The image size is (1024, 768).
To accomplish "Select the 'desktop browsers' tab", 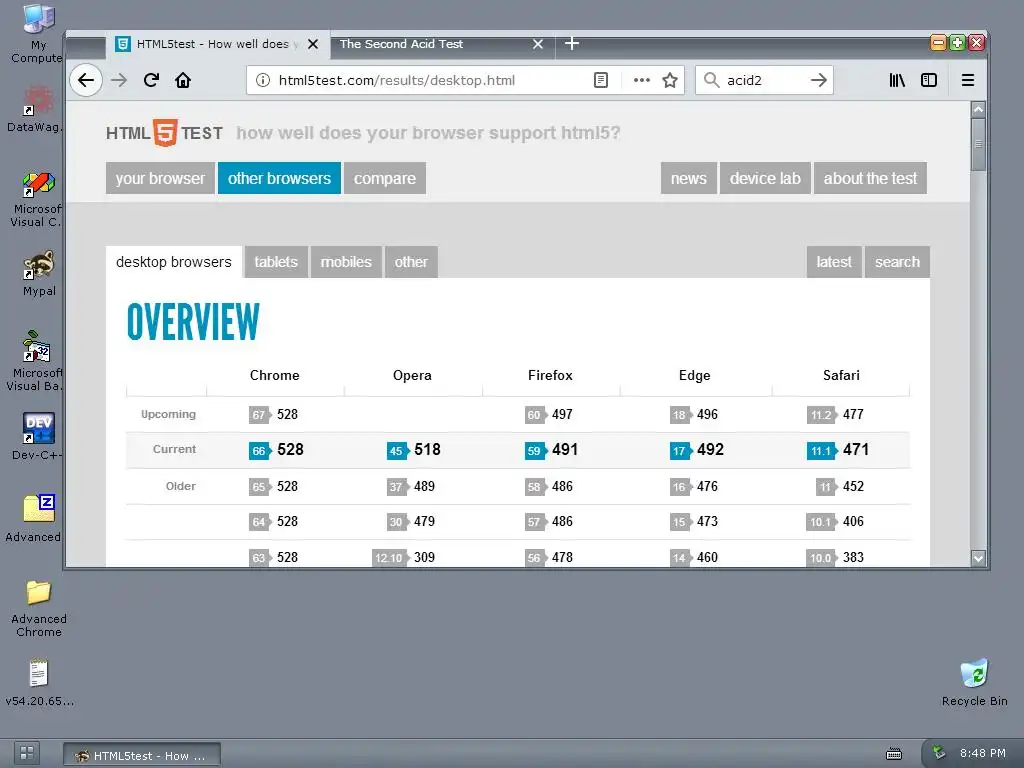I will 174,262.
